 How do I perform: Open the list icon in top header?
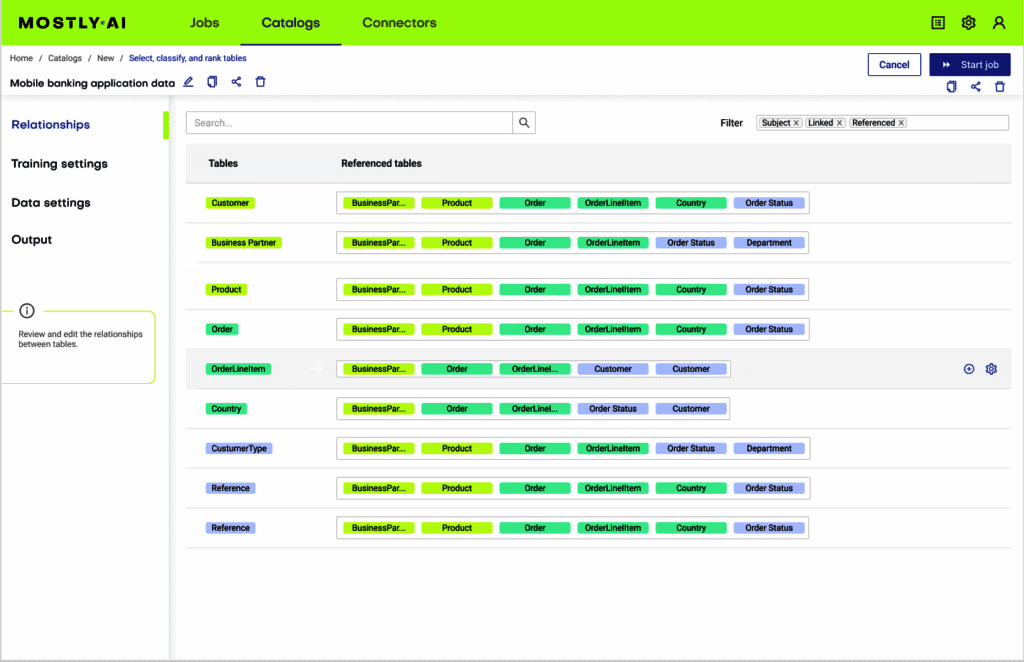938,23
